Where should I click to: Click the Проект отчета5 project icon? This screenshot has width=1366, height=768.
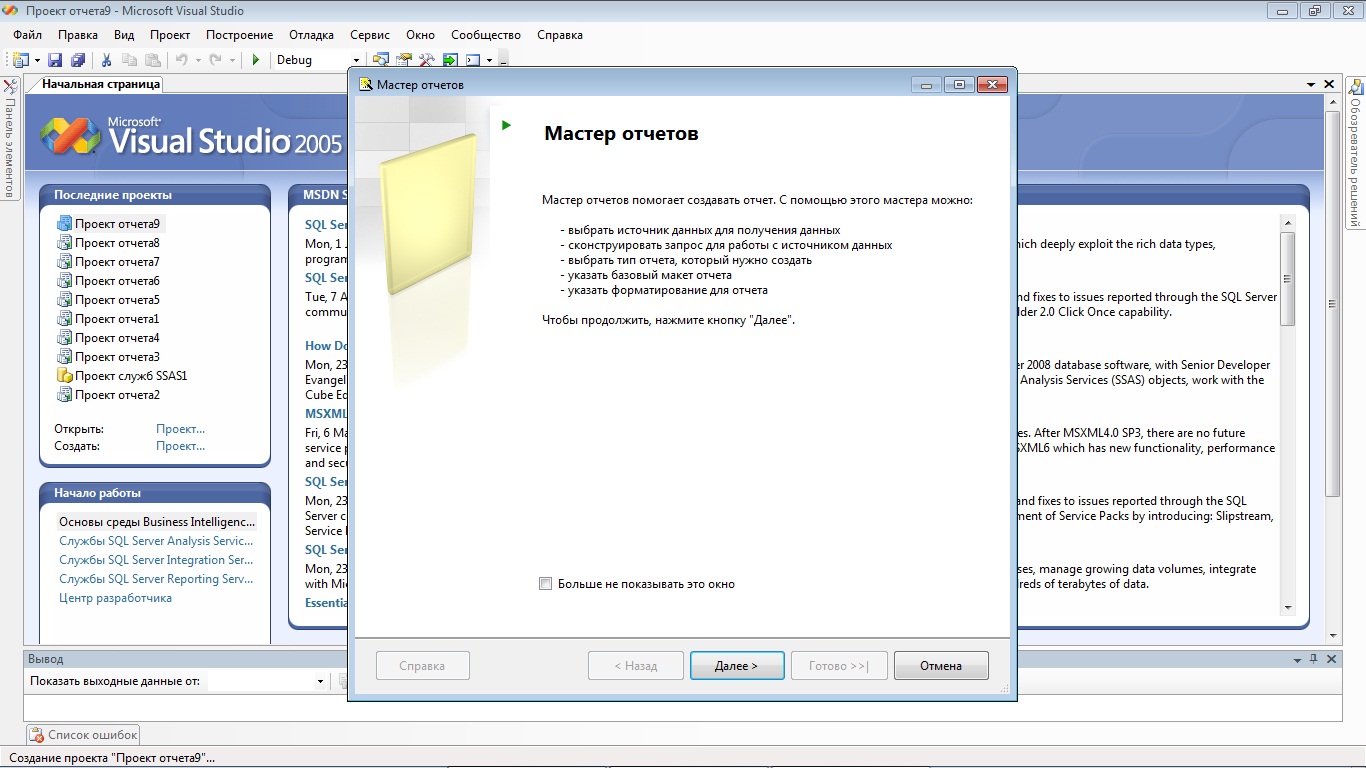point(65,300)
